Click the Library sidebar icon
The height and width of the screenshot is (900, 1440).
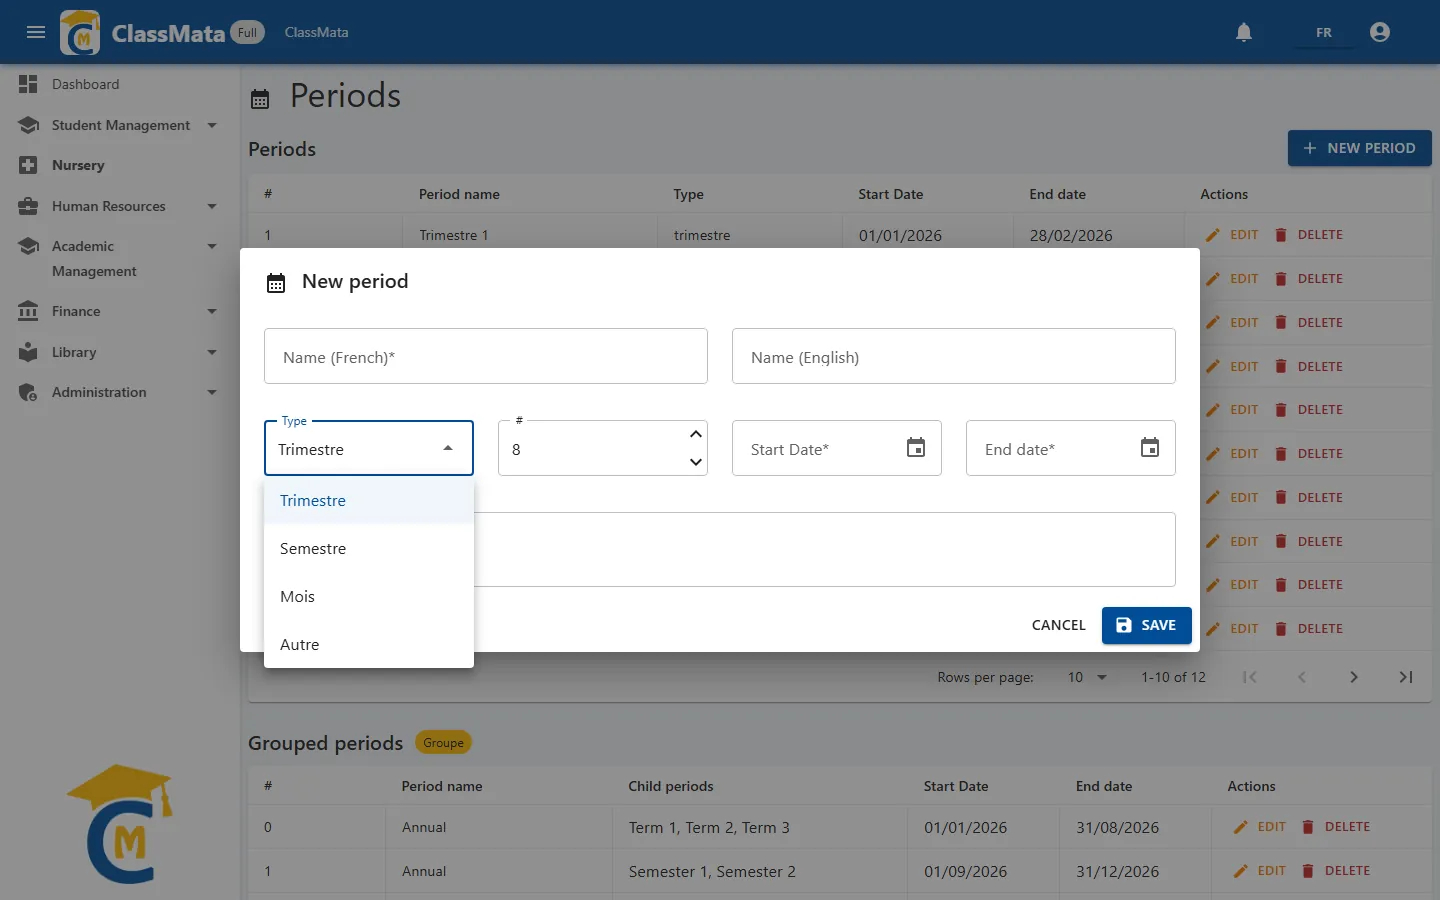pyautogui.click(x=28, y=352)
